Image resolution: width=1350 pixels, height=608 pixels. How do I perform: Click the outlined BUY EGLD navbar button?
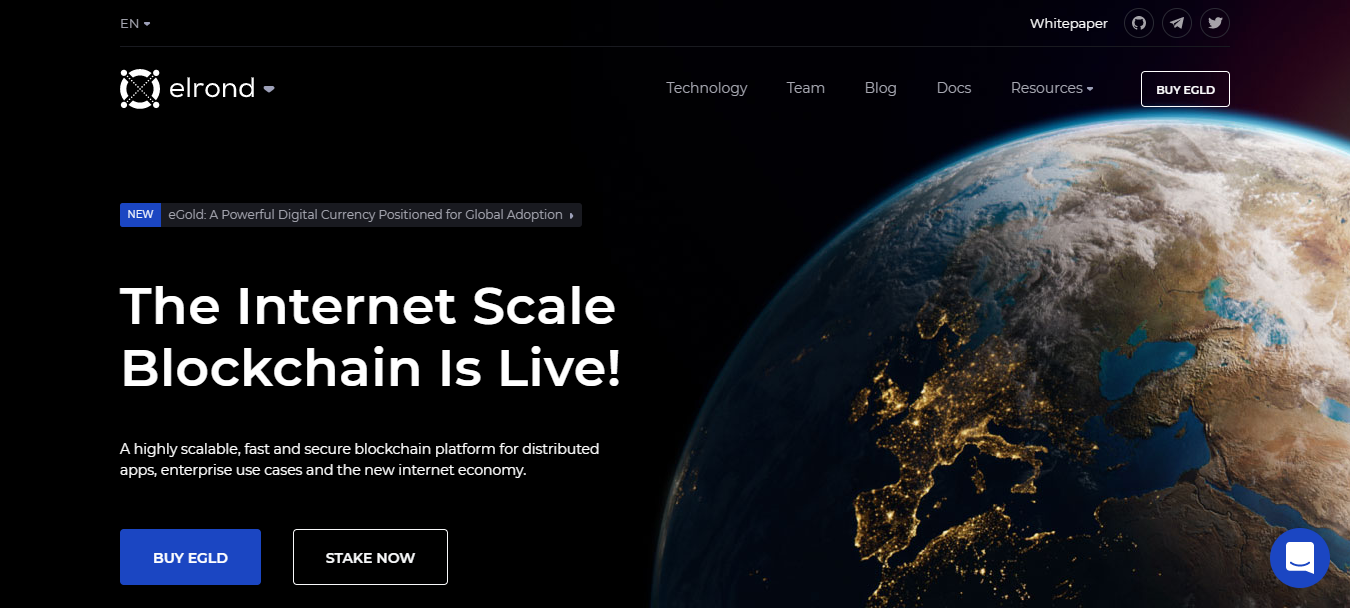(x=1185, y=89)
